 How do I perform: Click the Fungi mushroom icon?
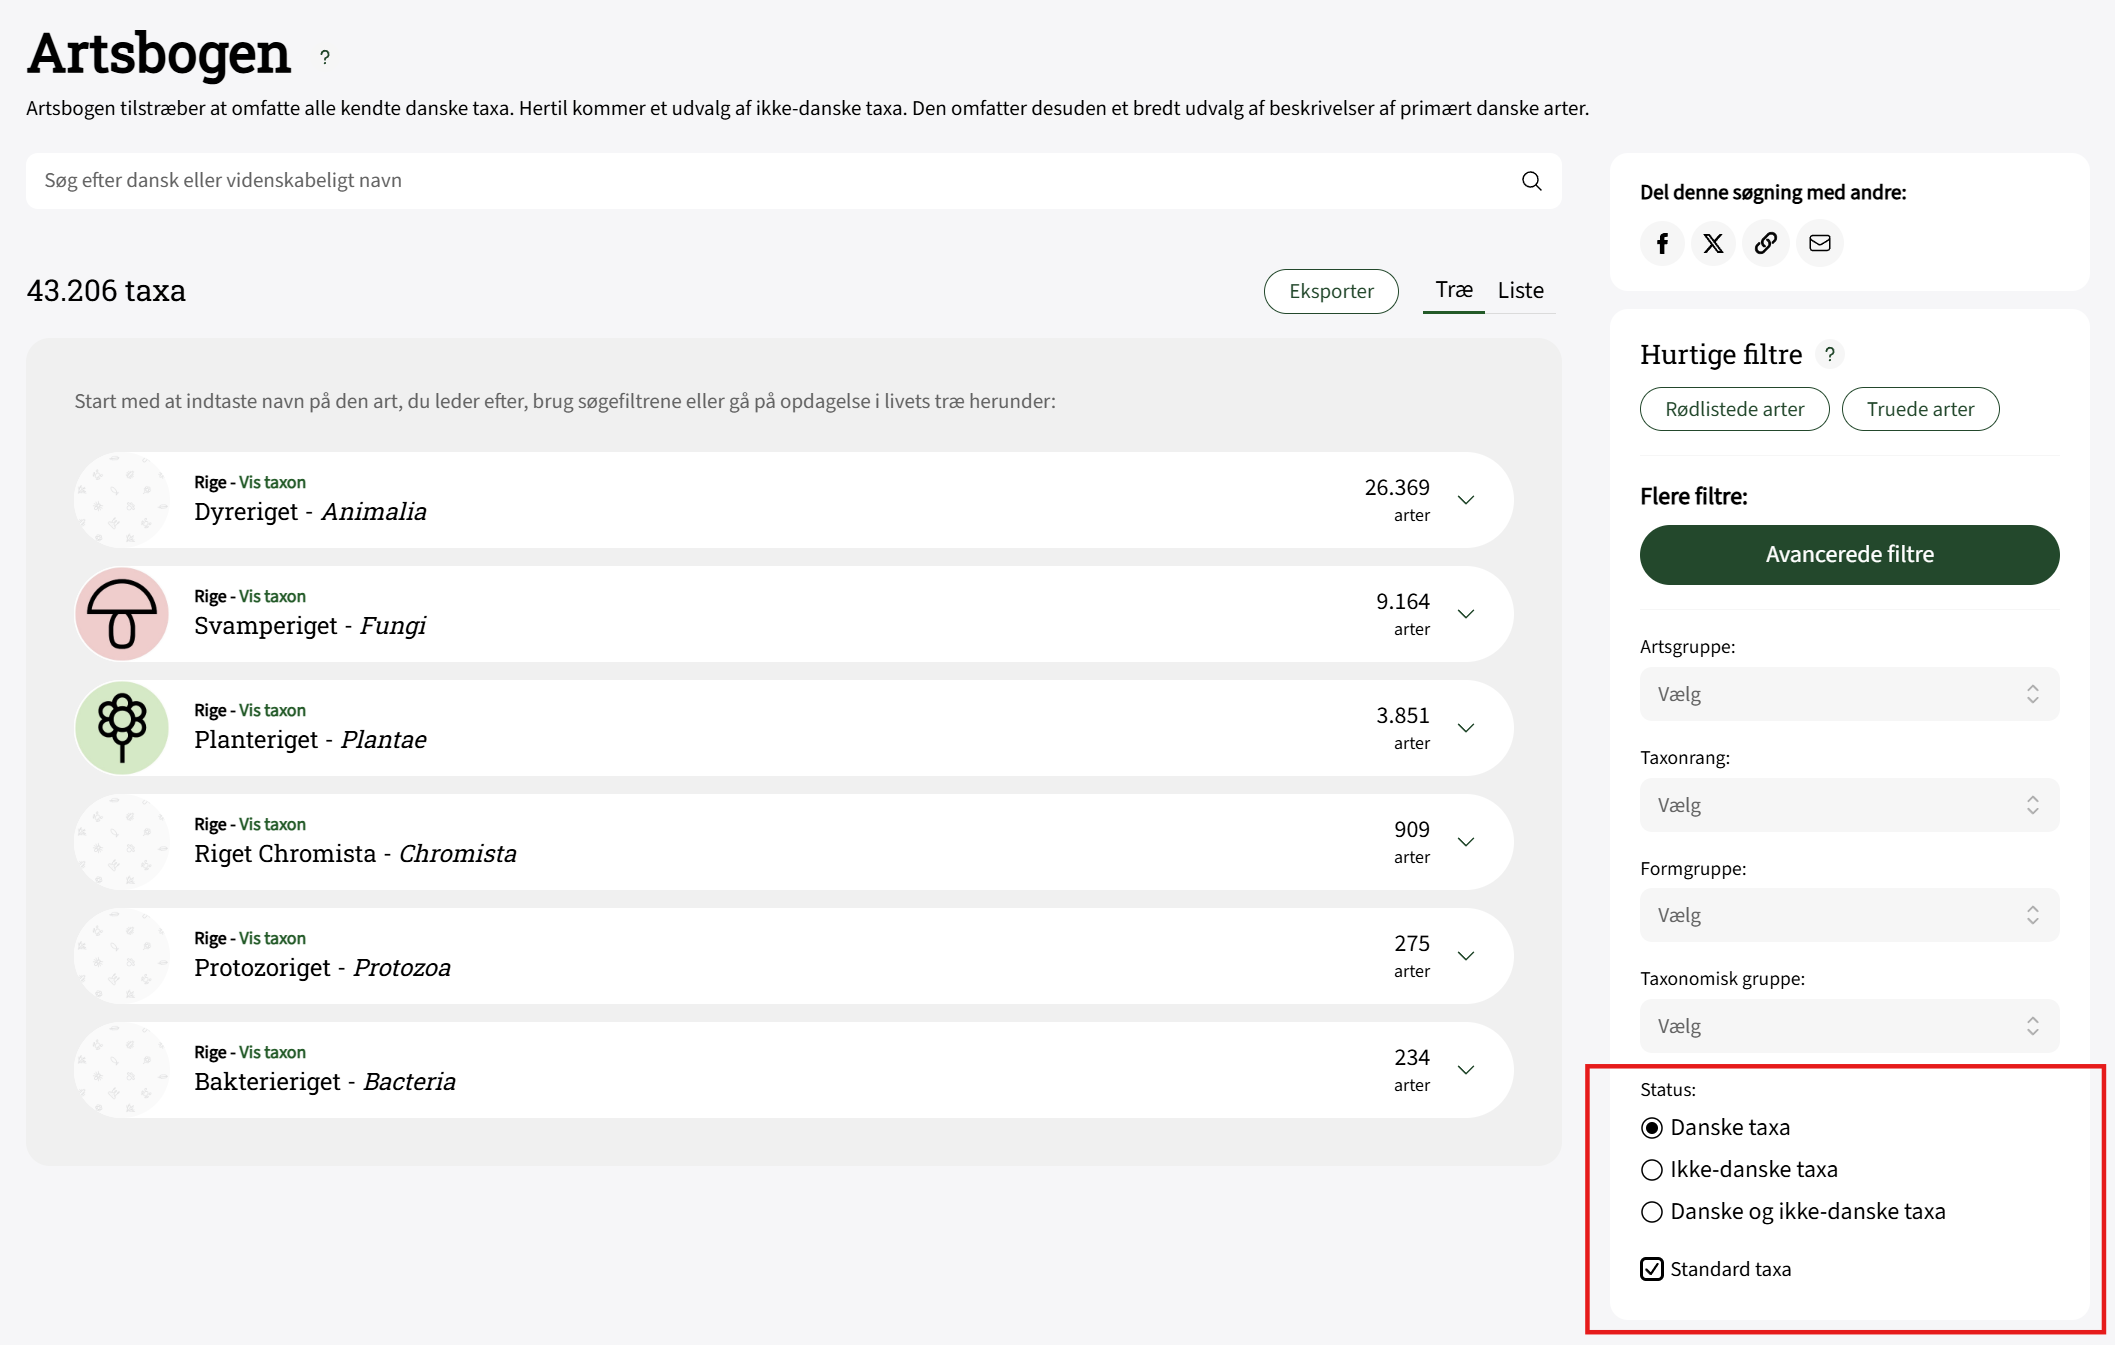[122, 614]
